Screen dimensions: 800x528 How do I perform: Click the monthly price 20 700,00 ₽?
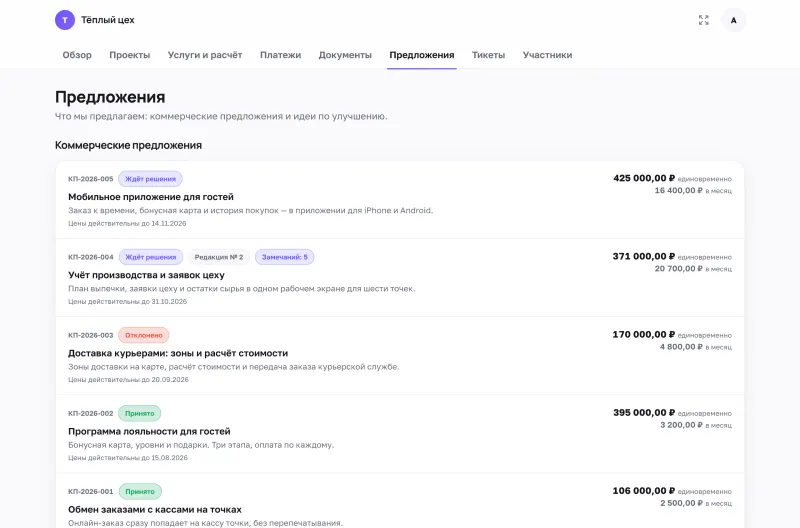pyautogui.click(x=679, y=268)
